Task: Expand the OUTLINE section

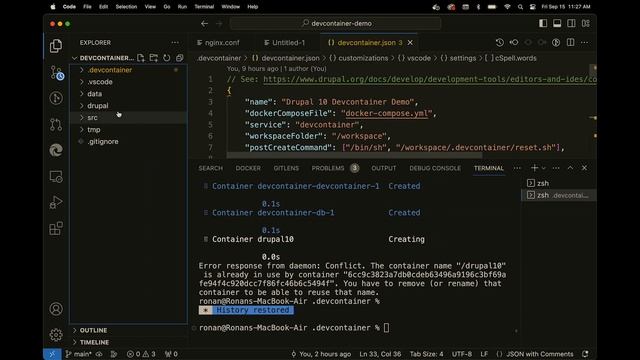Action: (x=129, y=330)
